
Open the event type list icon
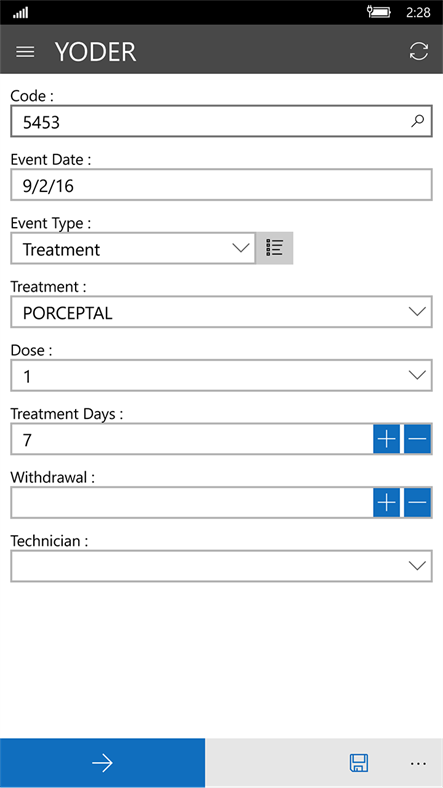coord(274,248)
